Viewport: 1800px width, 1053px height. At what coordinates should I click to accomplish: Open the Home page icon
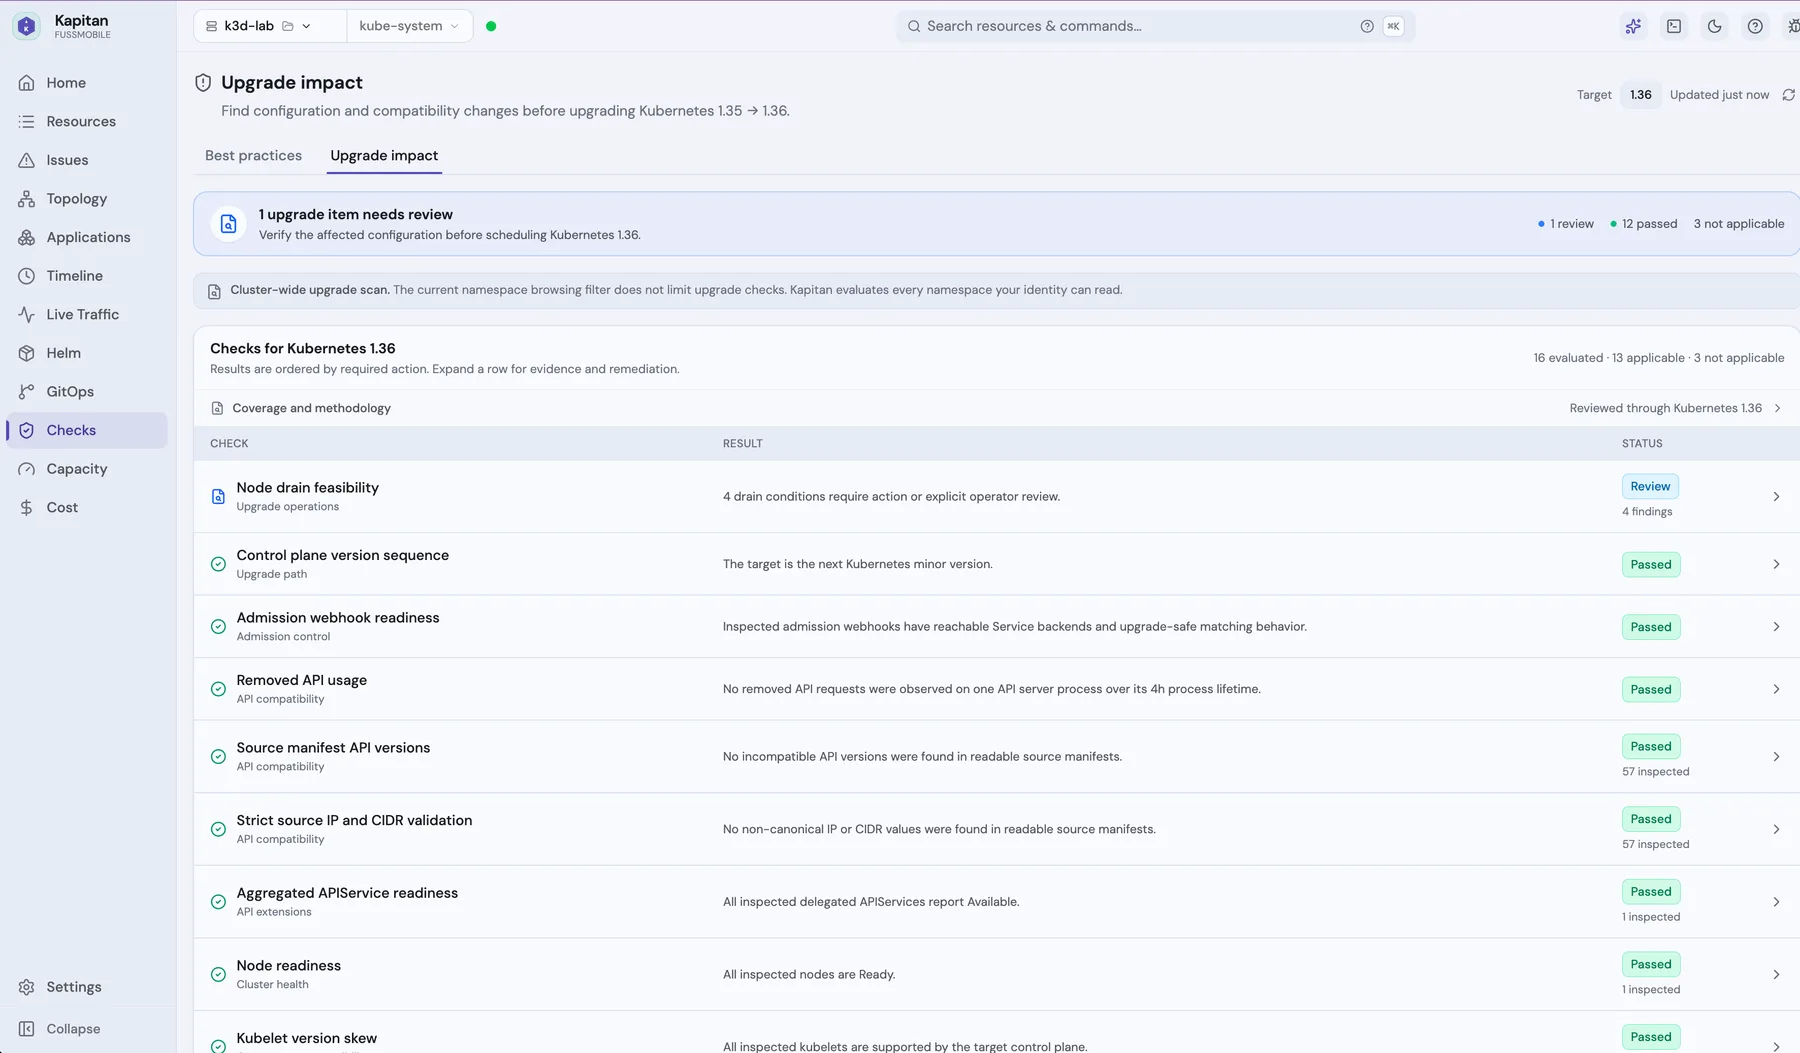click(27, 83)
